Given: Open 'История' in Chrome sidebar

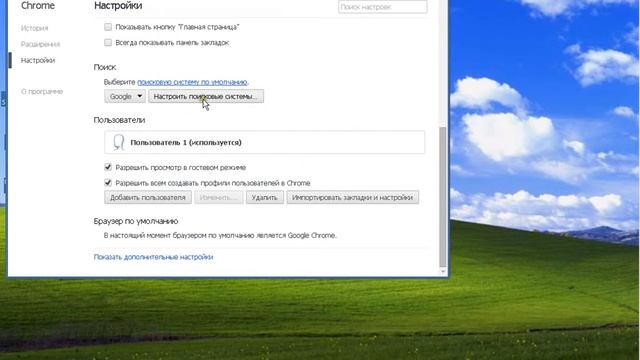Looking at the screenshot, I should coord(34,28).
